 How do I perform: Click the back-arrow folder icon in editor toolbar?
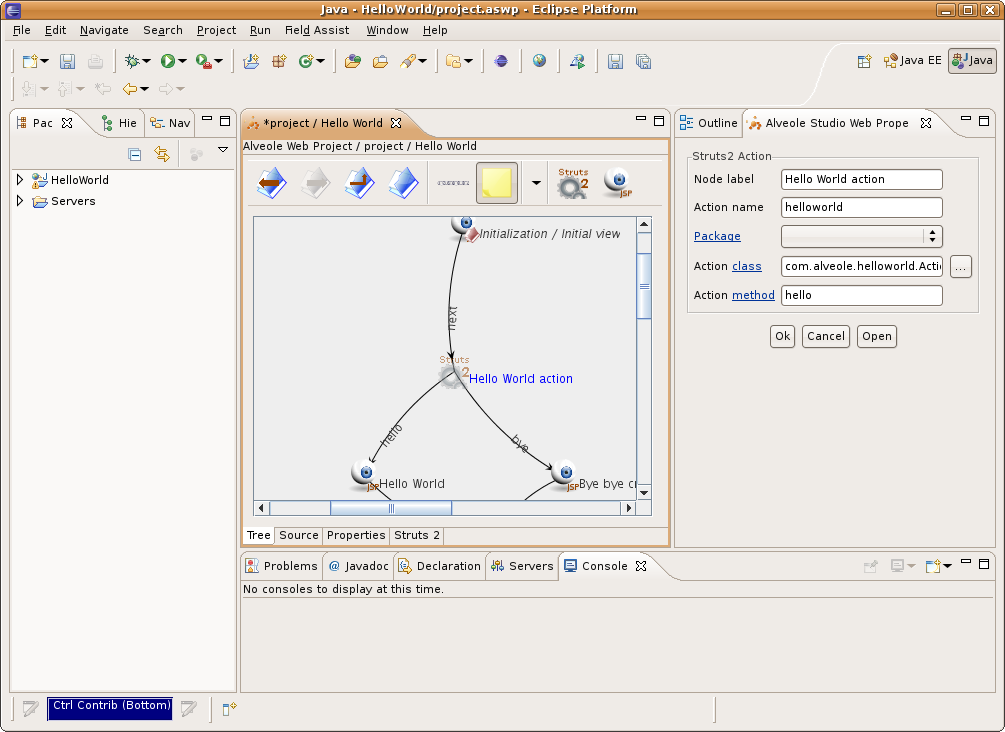[272, 183]
